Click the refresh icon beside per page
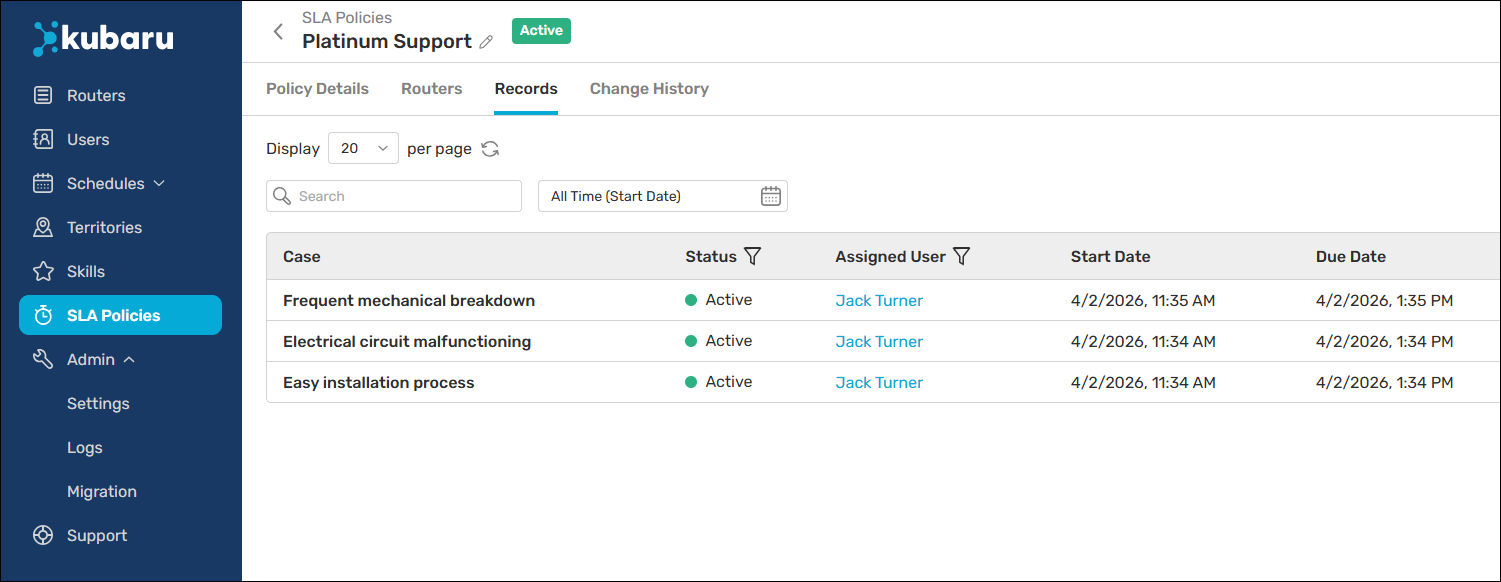 pos(490,149)
